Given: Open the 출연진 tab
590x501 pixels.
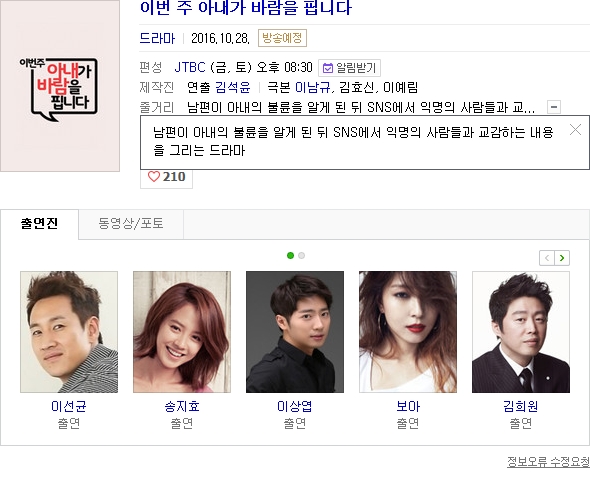Looking at the screenshot, I should tap(40, 224).
